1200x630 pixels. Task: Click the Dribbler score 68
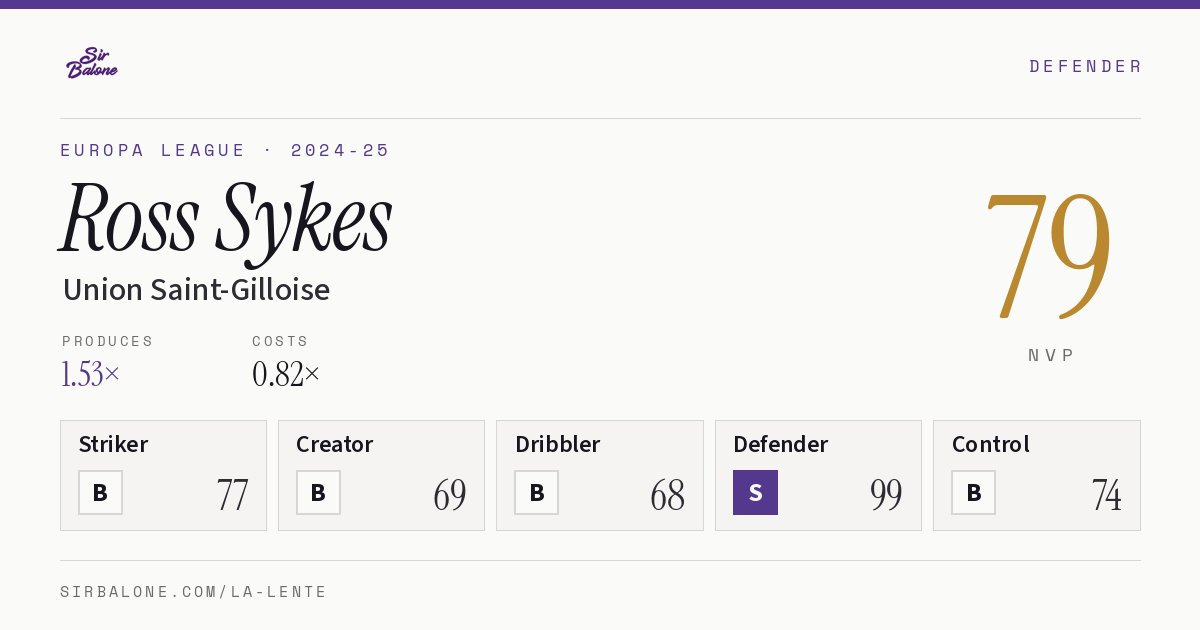(667, 495)
